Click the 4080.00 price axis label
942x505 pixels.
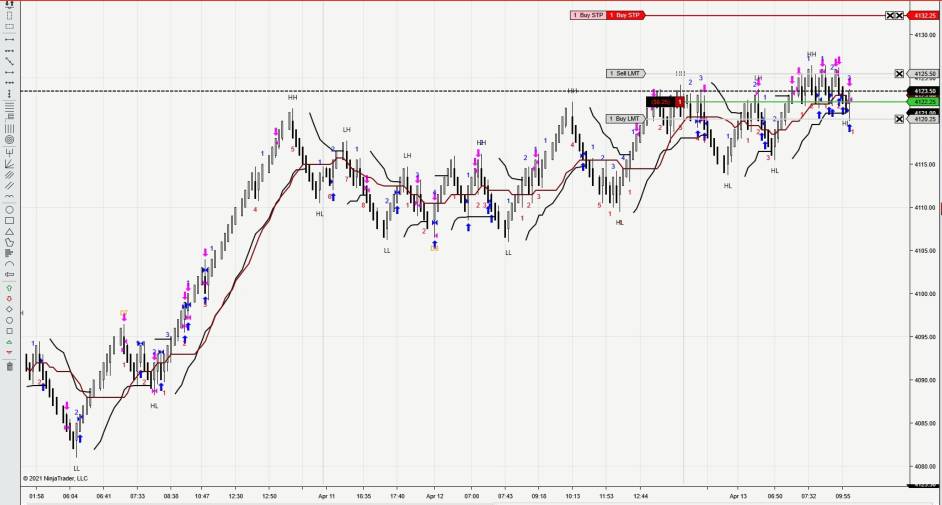[925, 467]
